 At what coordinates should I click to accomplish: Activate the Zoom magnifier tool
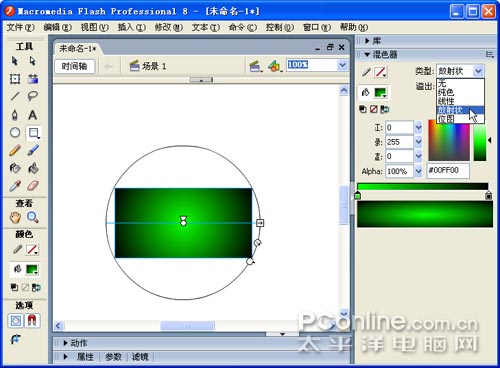32,218
